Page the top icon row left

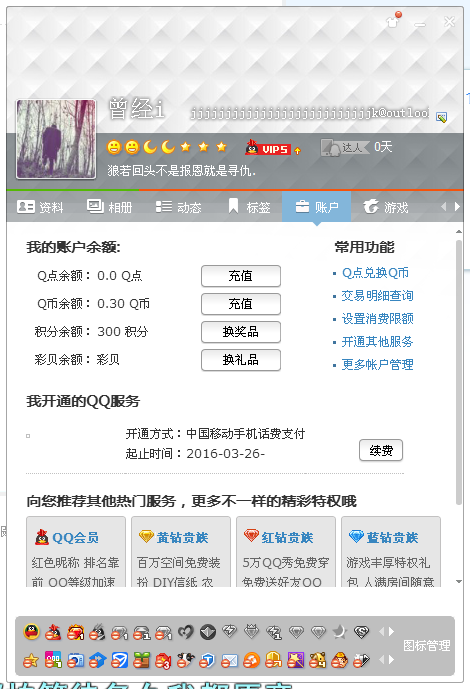pyautogui.click(x=381, y=632)
